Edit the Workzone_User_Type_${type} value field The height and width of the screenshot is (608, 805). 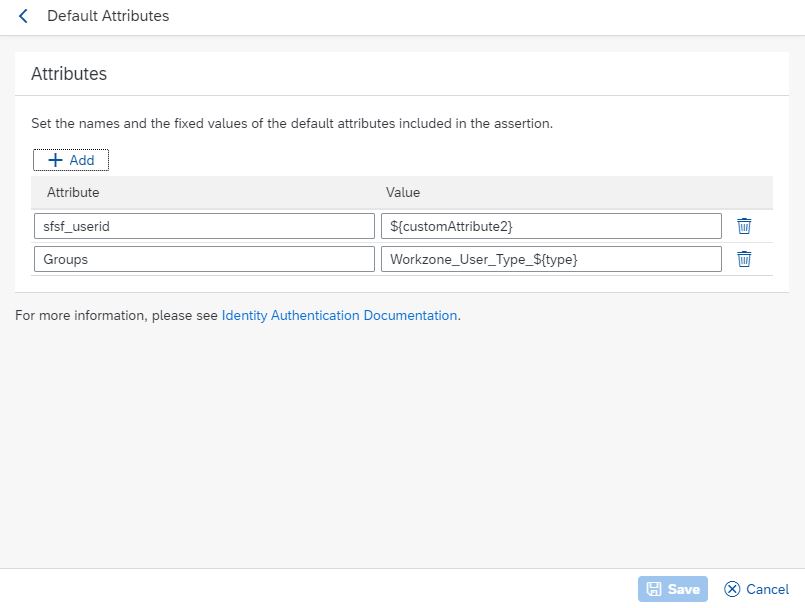[x=551, y=259]
